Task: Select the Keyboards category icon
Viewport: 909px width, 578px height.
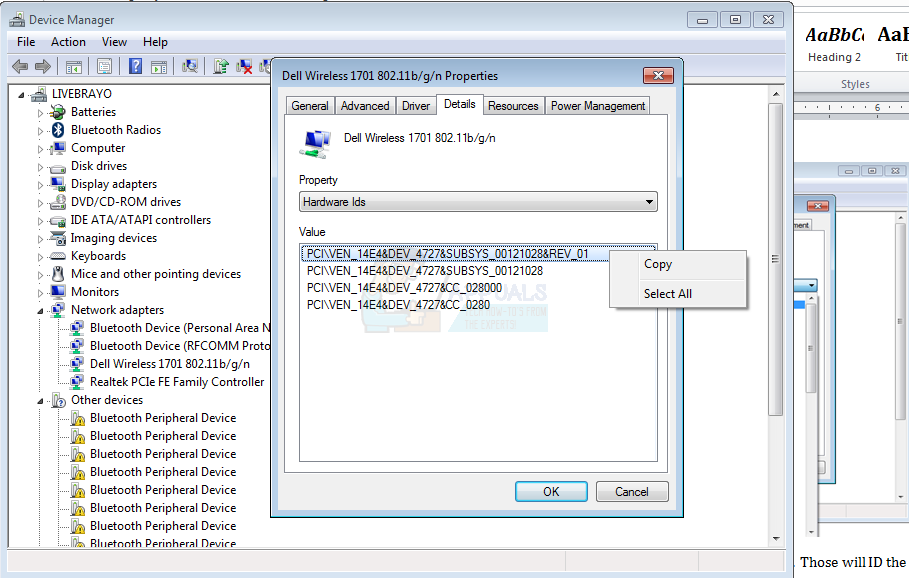Action: coord(57,256)
